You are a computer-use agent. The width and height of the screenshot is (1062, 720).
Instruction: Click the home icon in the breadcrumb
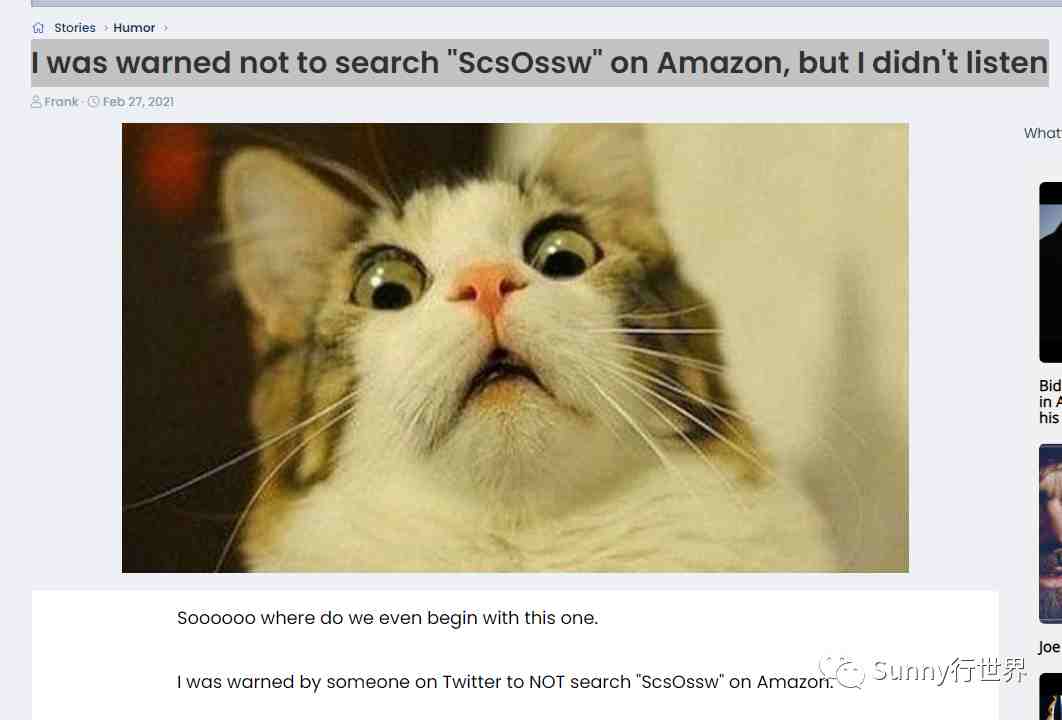[x=39, y=28]
